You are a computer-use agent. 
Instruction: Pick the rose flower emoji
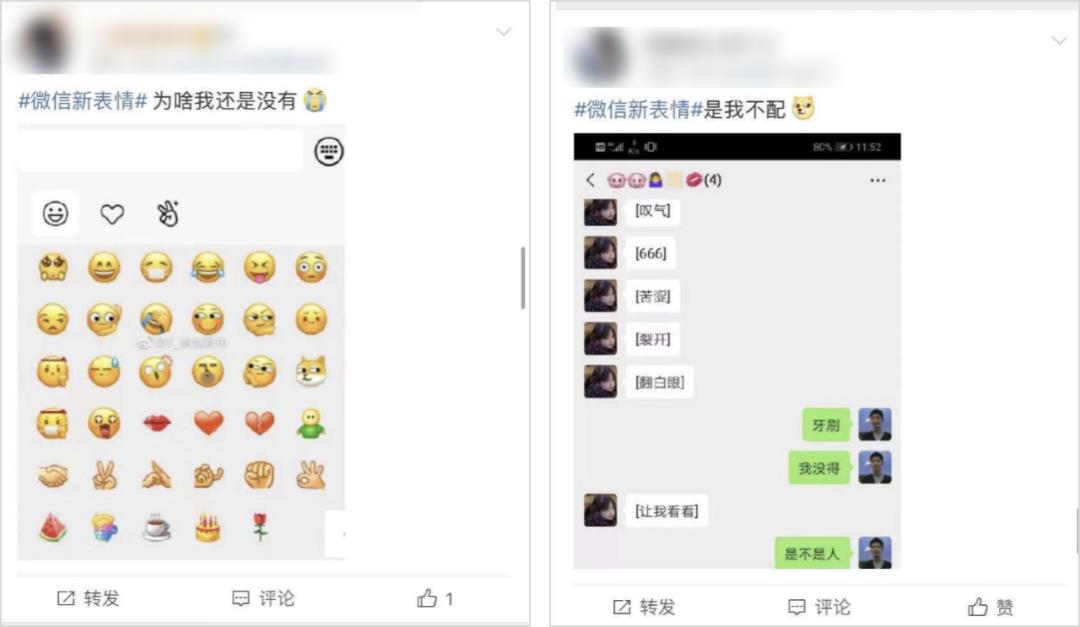260,527
